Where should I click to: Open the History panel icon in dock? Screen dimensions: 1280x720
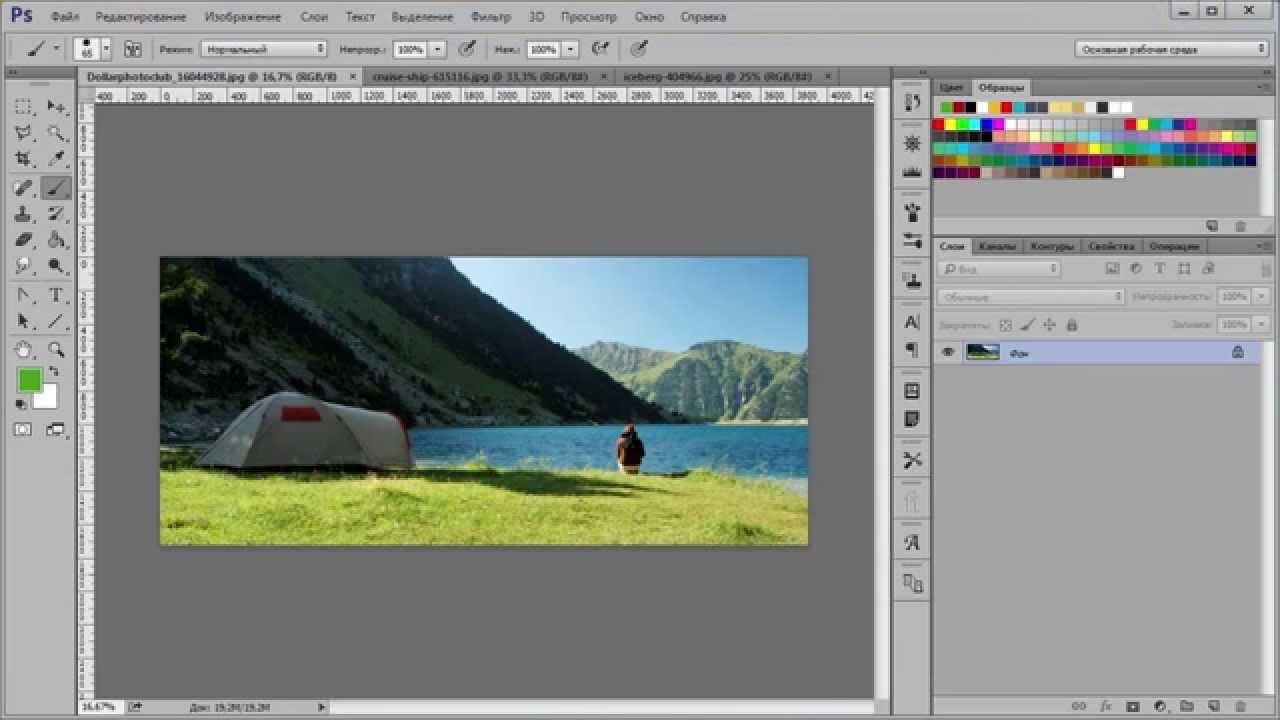coord(912,102)
